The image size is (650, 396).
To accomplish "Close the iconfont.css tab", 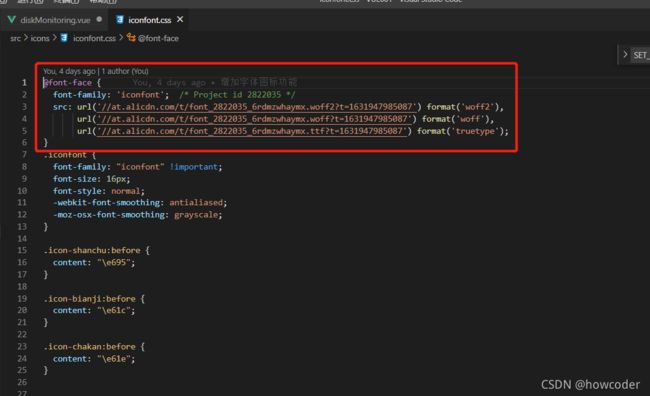I will coord(180,19).
